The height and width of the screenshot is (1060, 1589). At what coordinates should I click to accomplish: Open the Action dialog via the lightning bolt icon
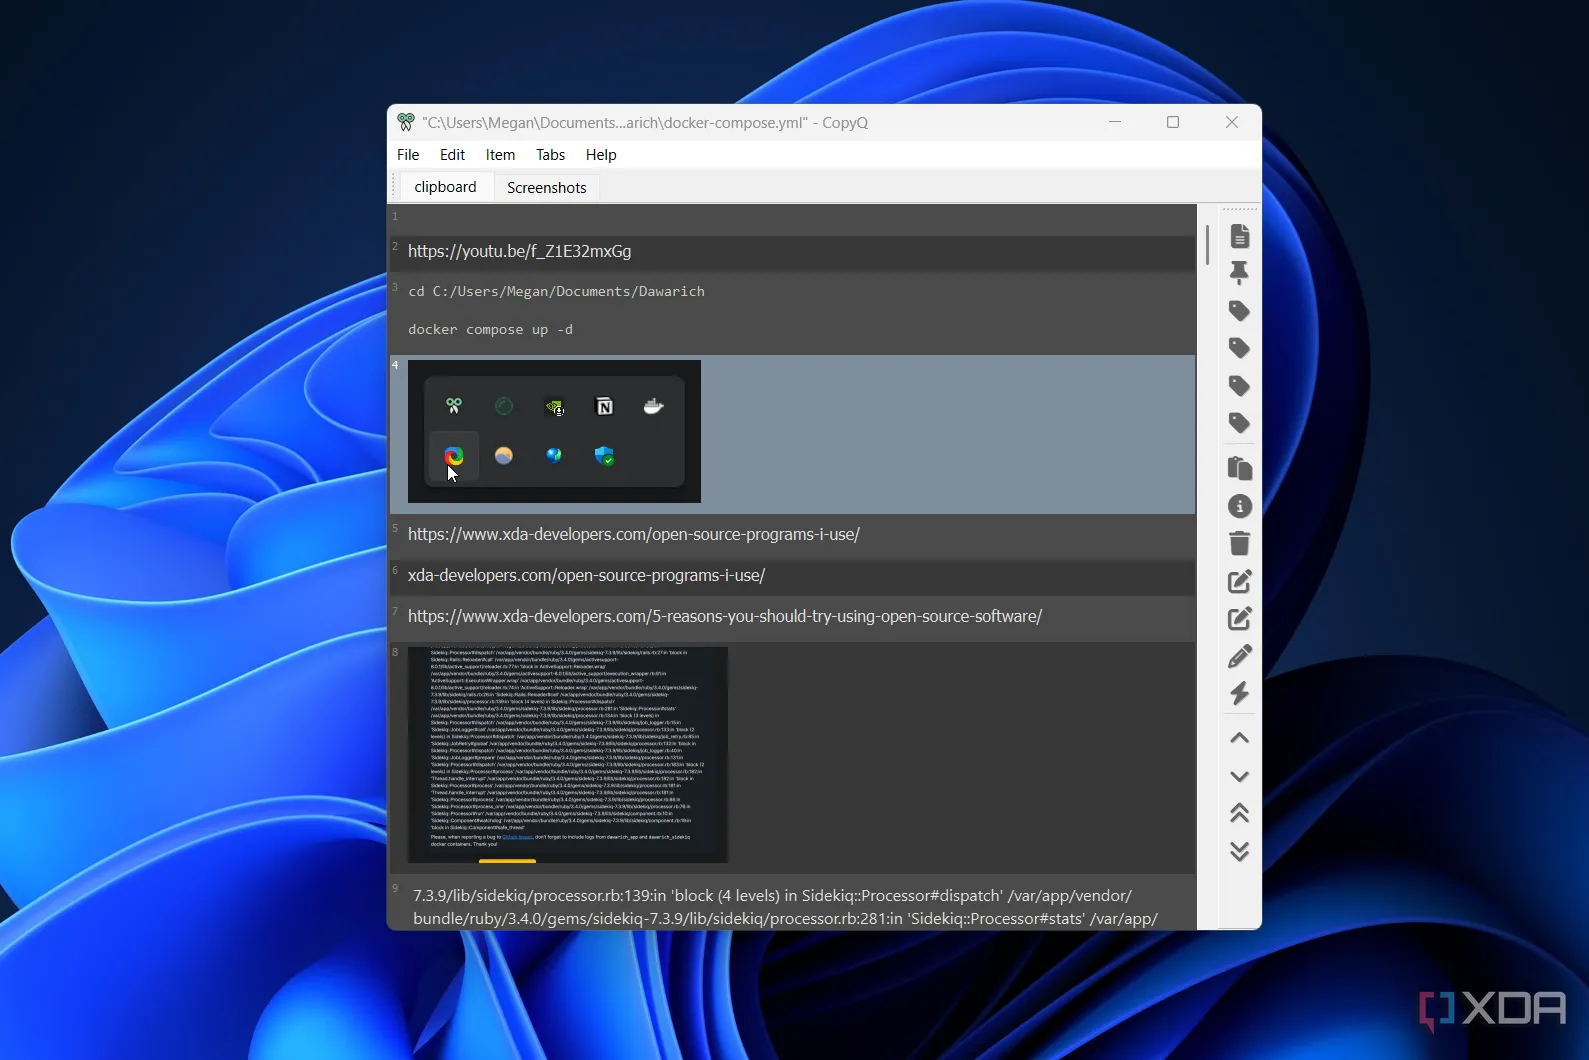pos(1239,693)
